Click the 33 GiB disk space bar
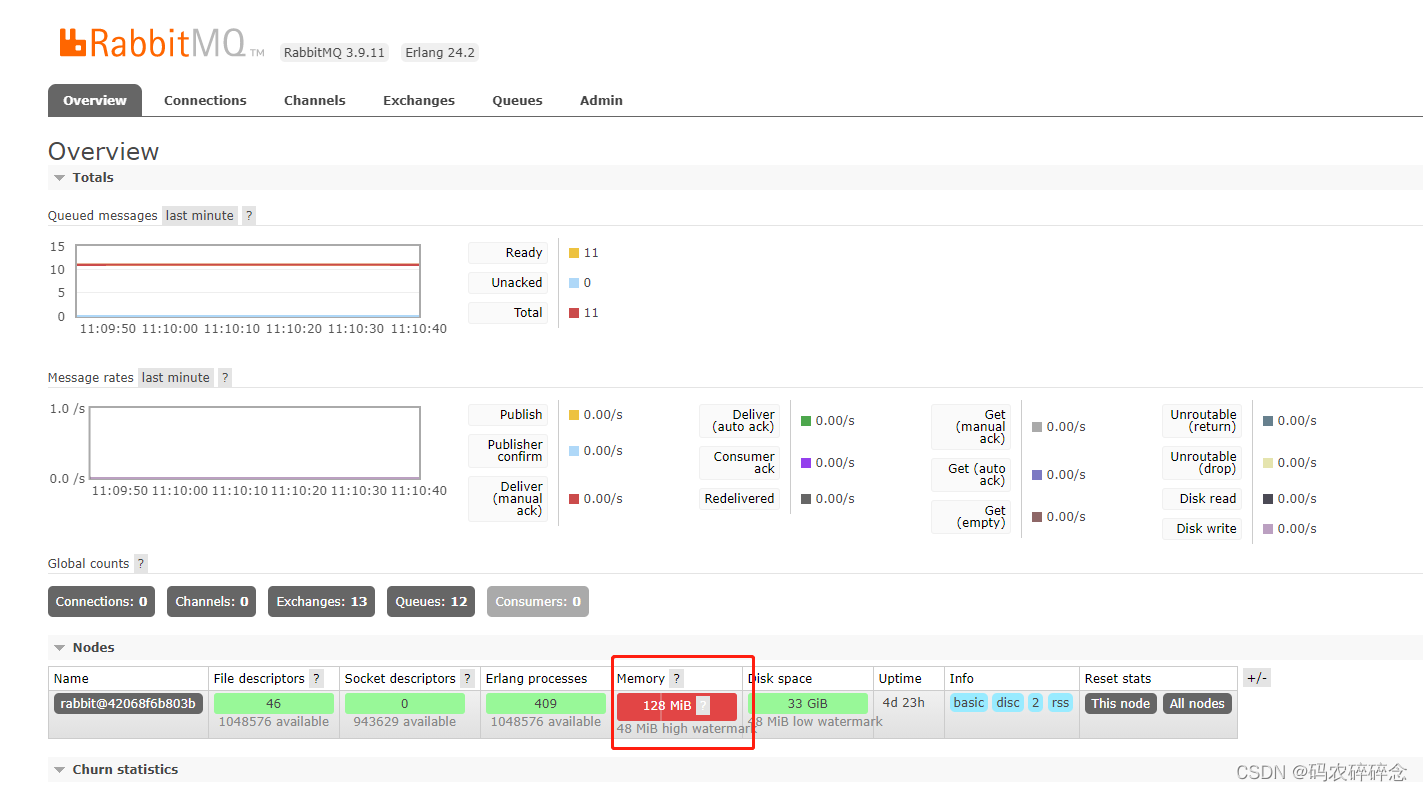The image size is (1423, 791). click(x=808, y=703)
